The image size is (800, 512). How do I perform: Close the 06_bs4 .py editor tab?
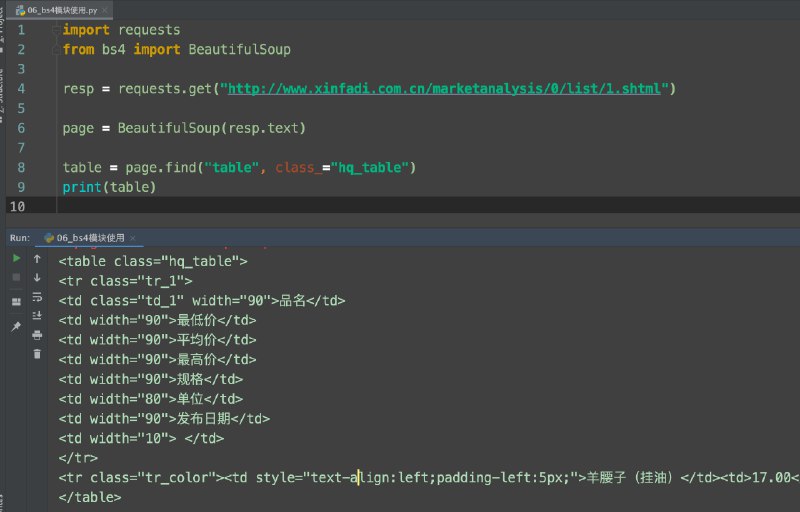[105, 10]
